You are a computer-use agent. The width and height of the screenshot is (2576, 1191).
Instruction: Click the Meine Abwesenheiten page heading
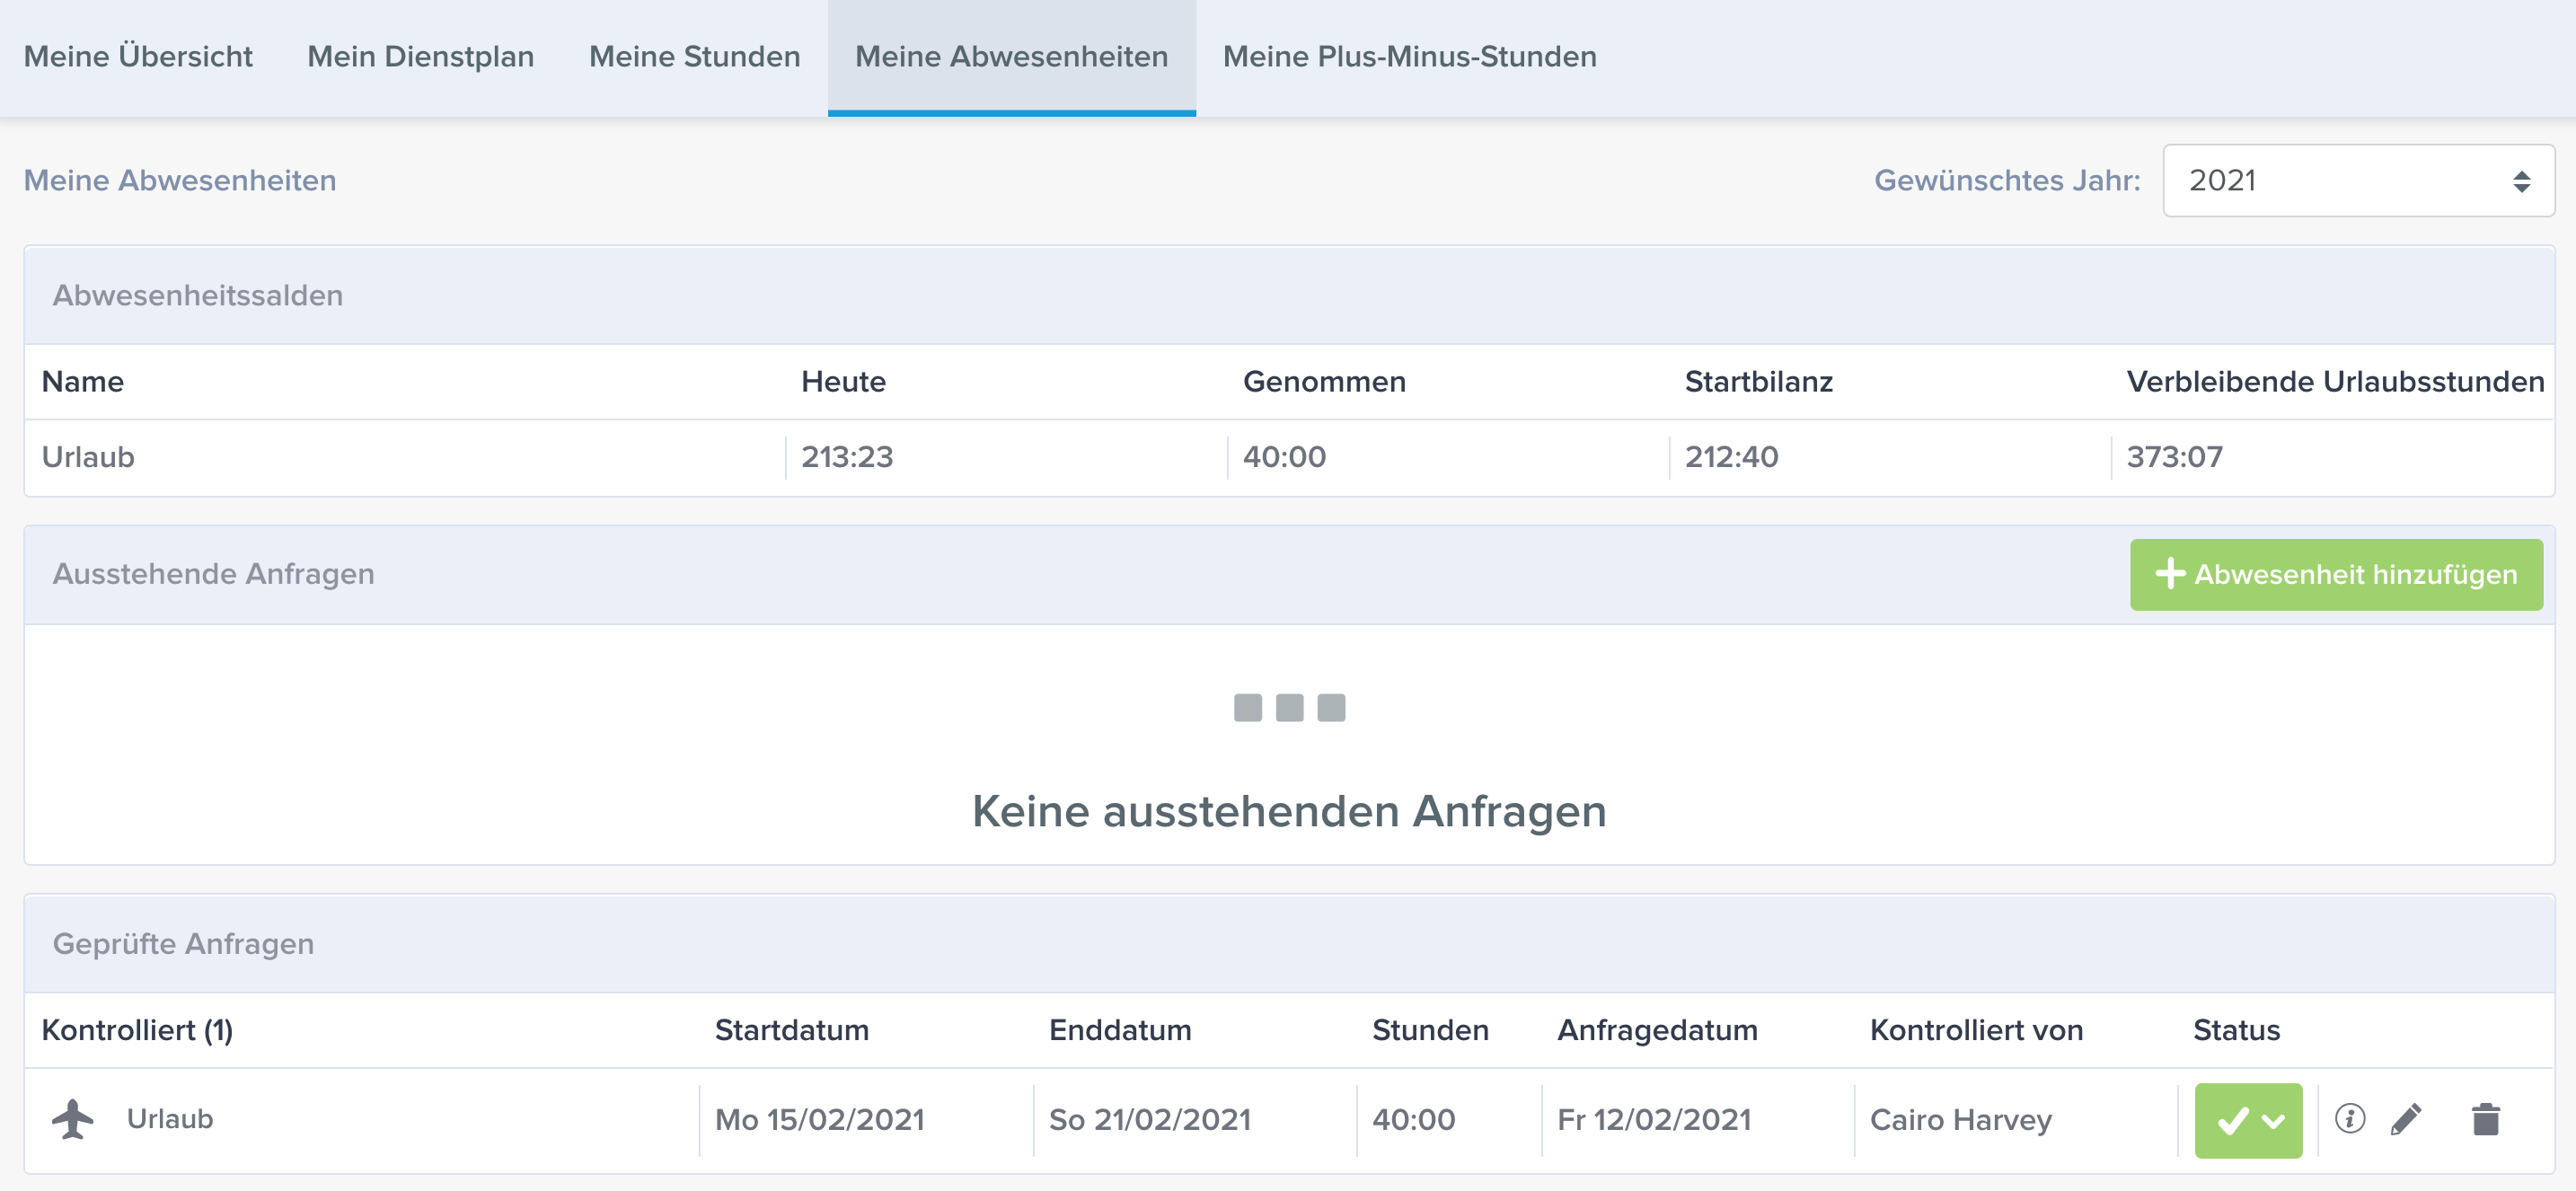(x=180, y=181)
